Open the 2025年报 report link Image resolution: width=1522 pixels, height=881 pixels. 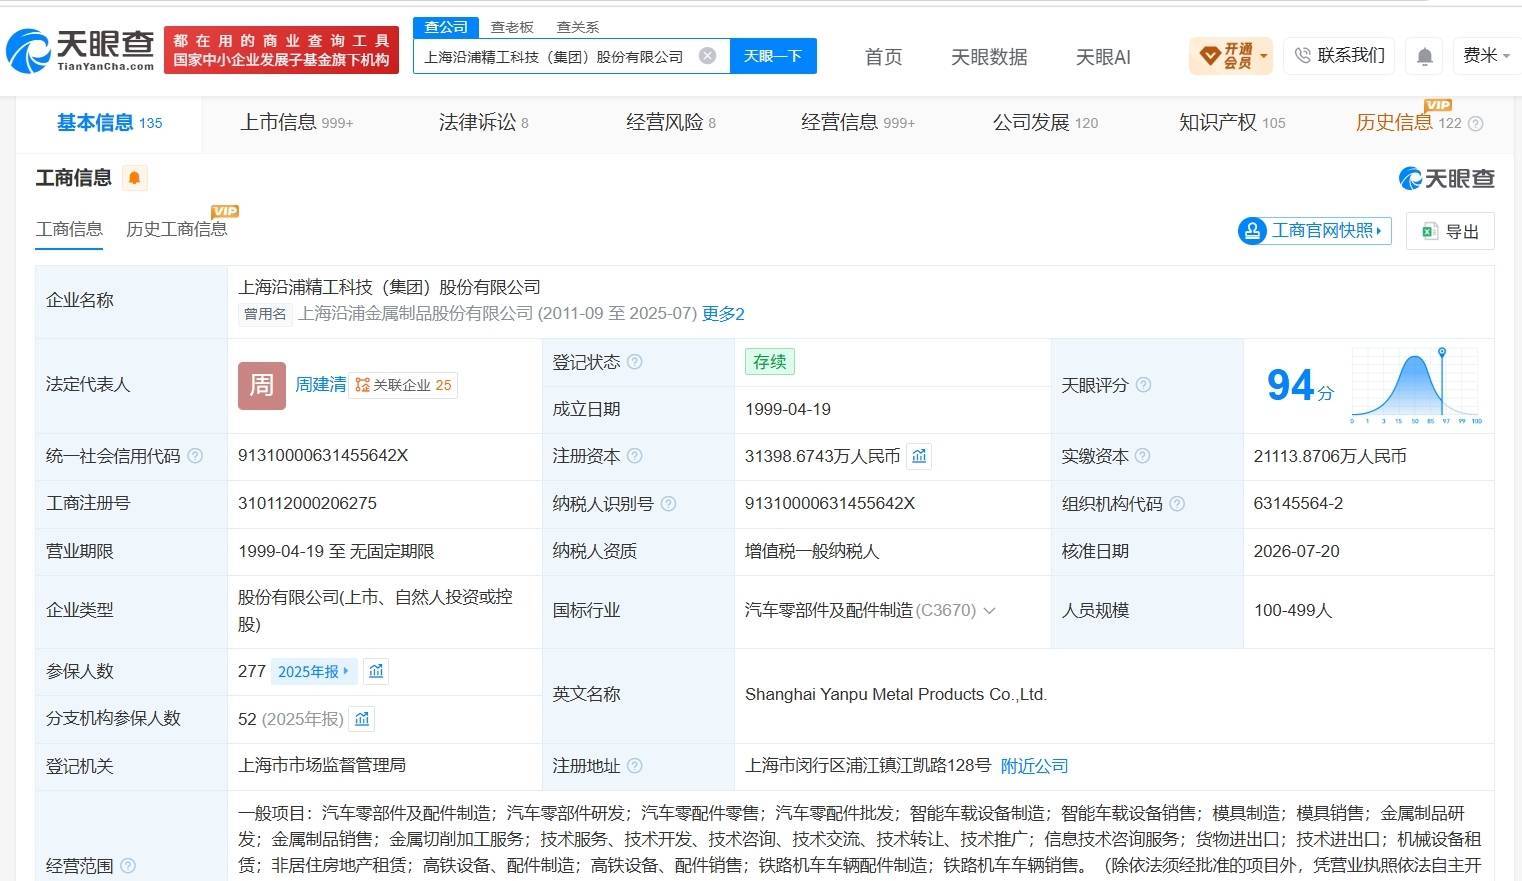tap(313, 671)
